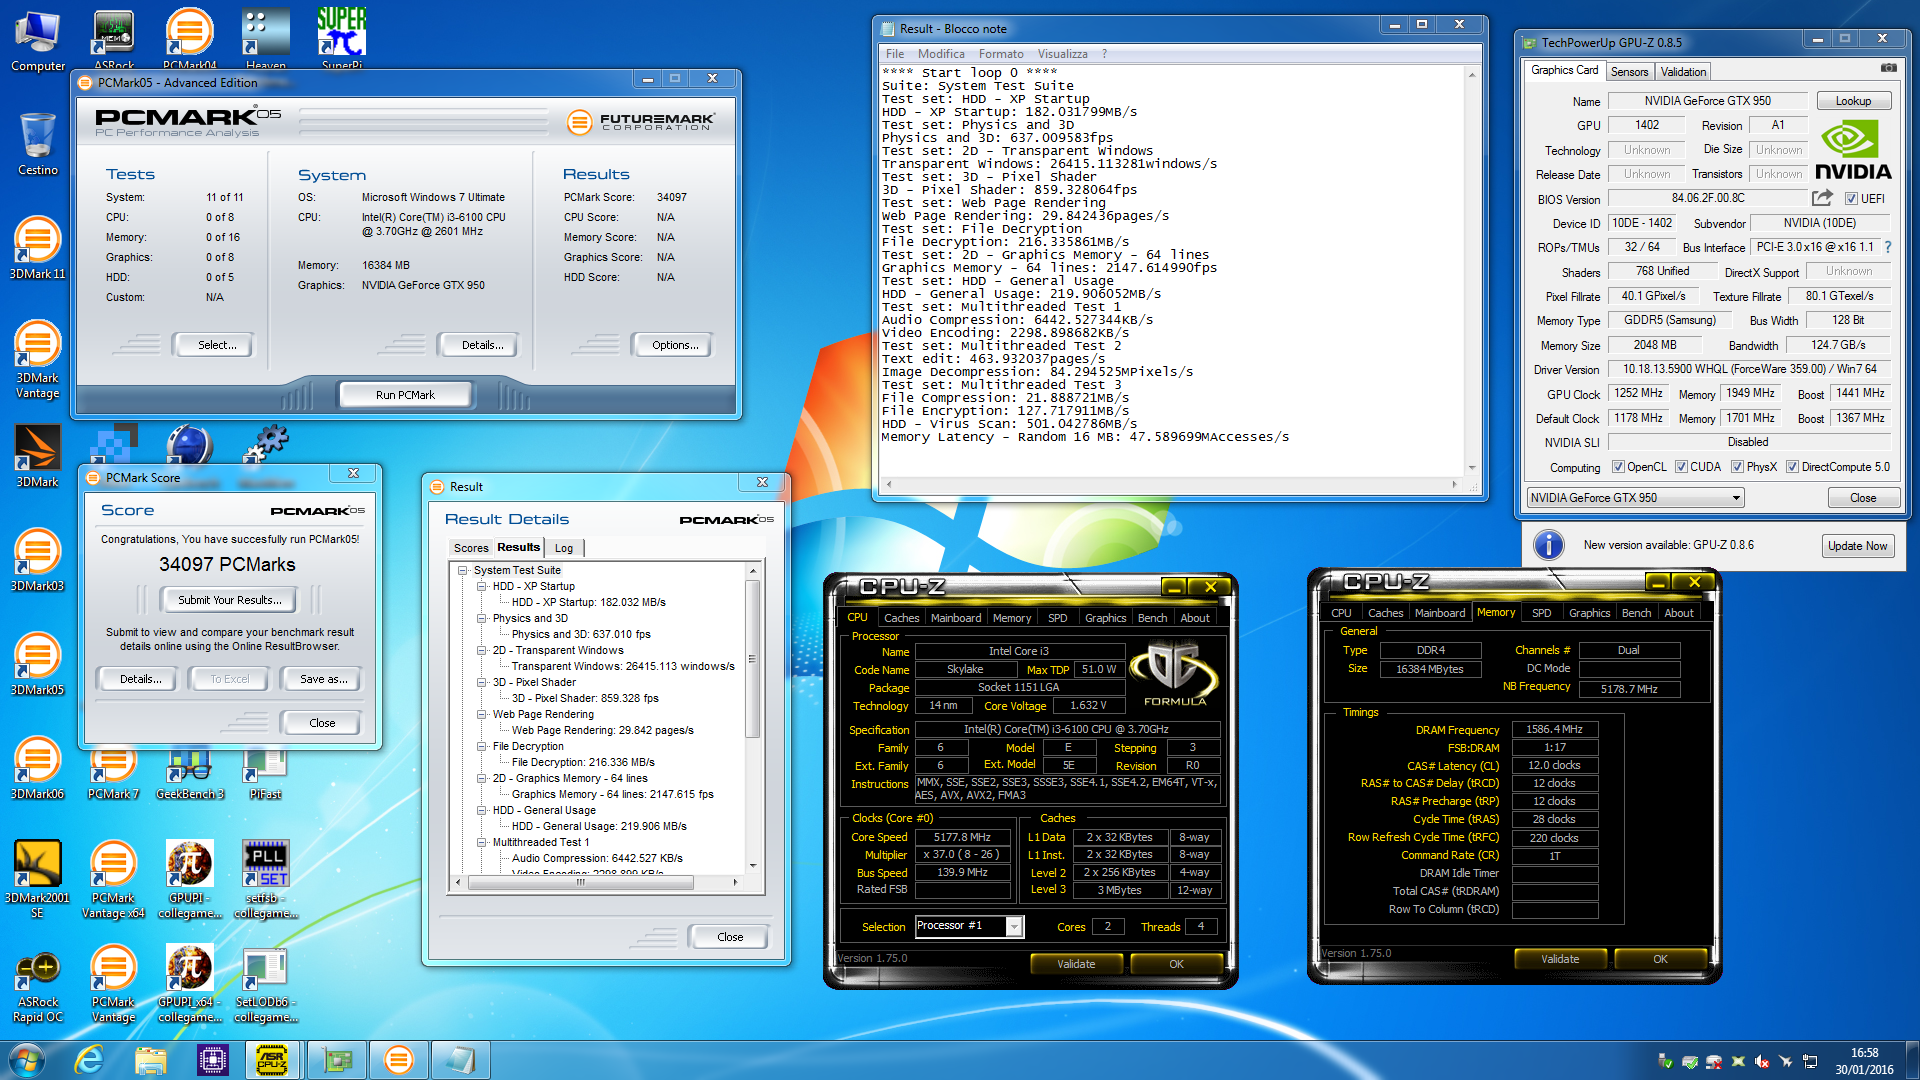Launch the 3DMark 11 desktop shortcut
This screenshot has width=1920, height=1080.
tap(38, 248)
